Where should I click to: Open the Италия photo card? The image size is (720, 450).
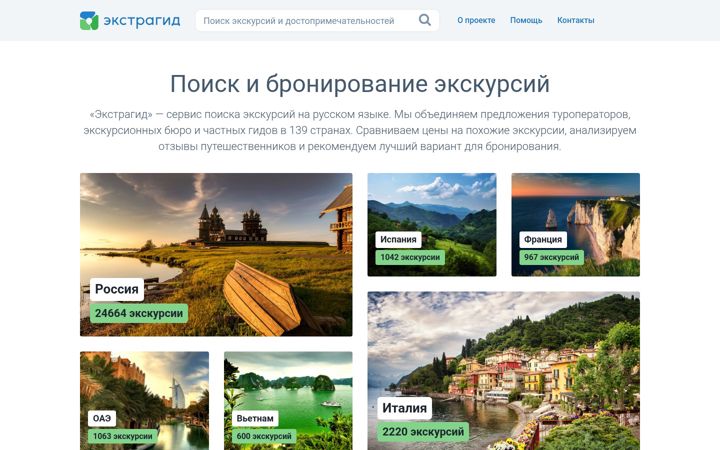click(504, 371)
